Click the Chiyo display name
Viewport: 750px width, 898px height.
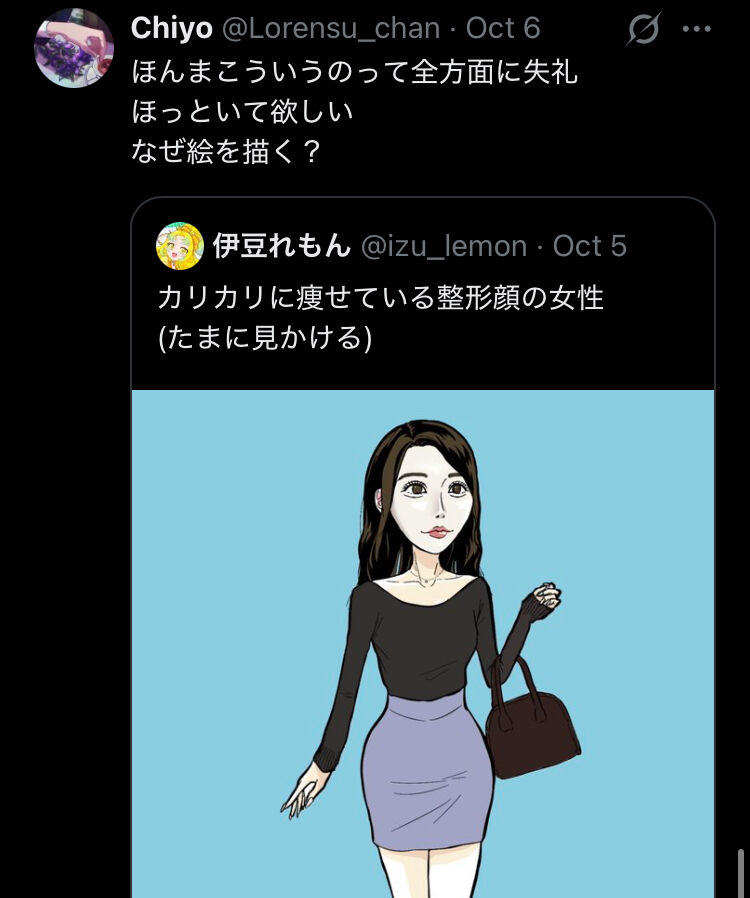coord(171,28)
